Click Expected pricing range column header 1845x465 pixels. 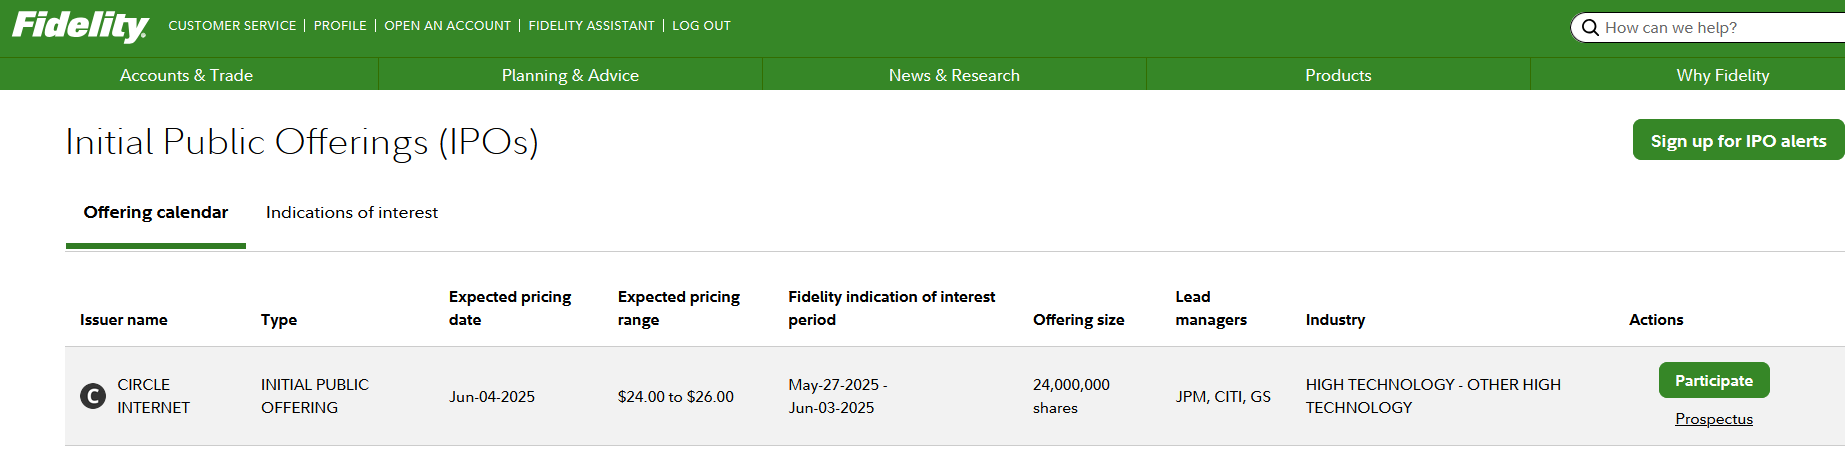point(679,308)
